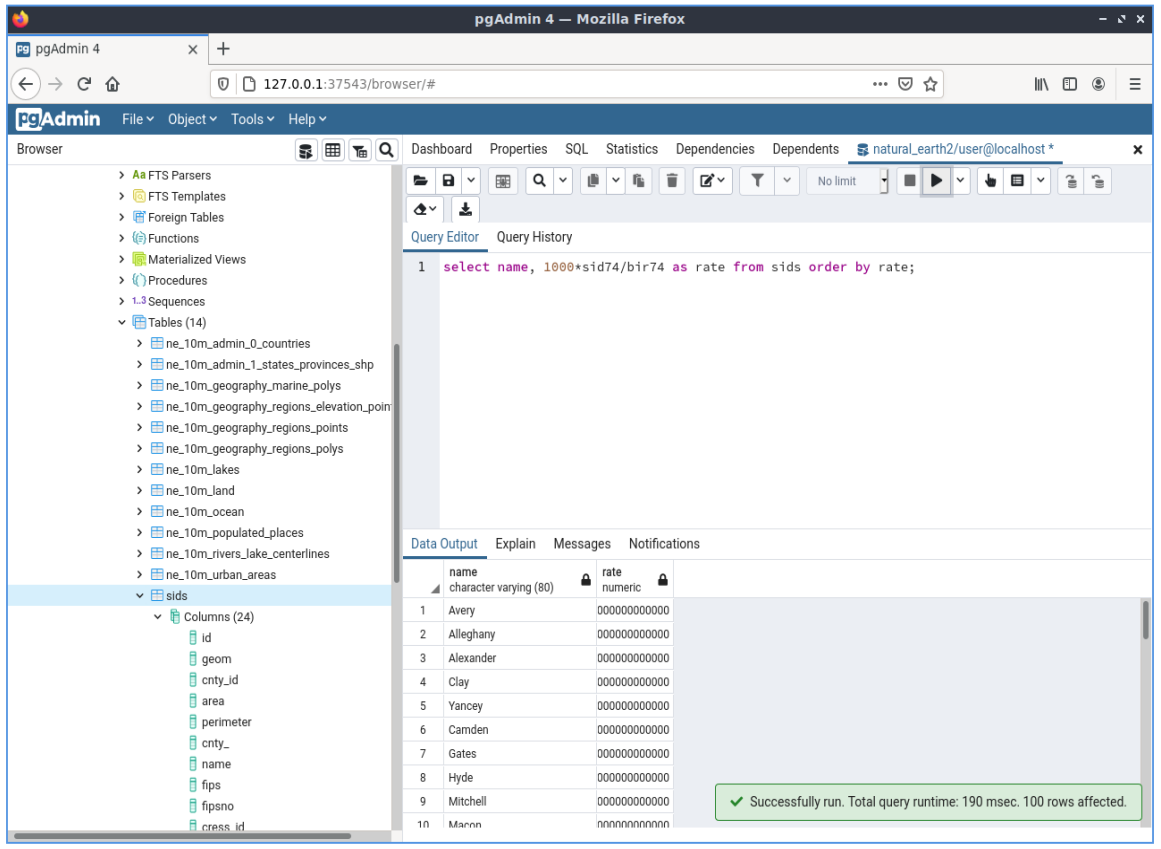Switch to the SQL tab

[x=577, y=149]
